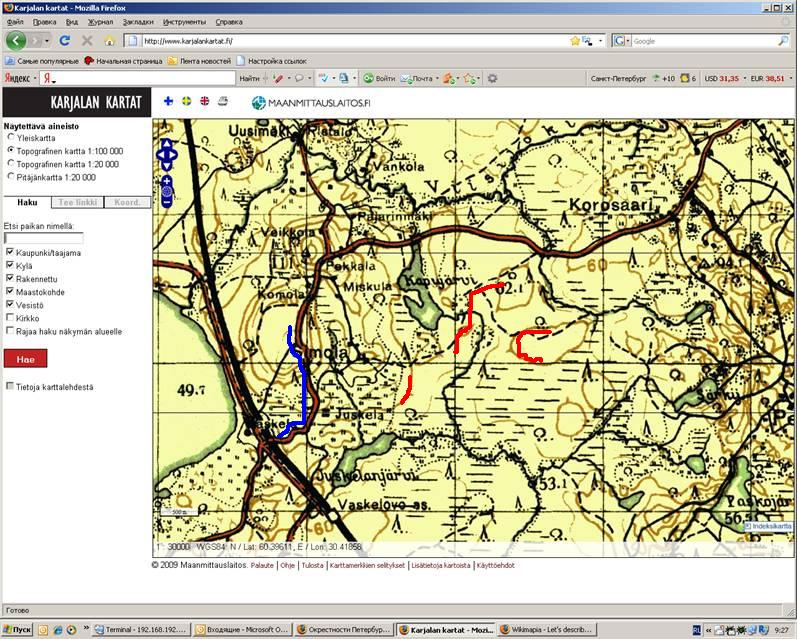Reload the page in Firefox toolbar
The height and width of the screenshot is (639, 797).
click(x=66, y=41)
